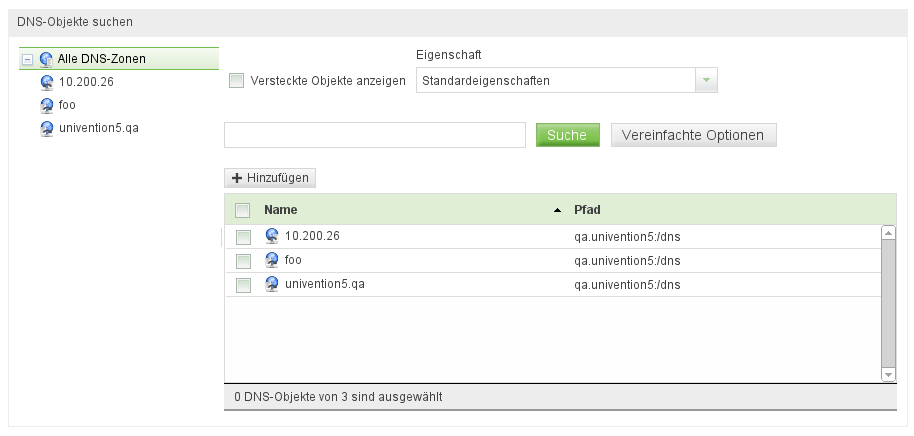Click the foo icon in results table
914x436 pixels.
point(272,260)
